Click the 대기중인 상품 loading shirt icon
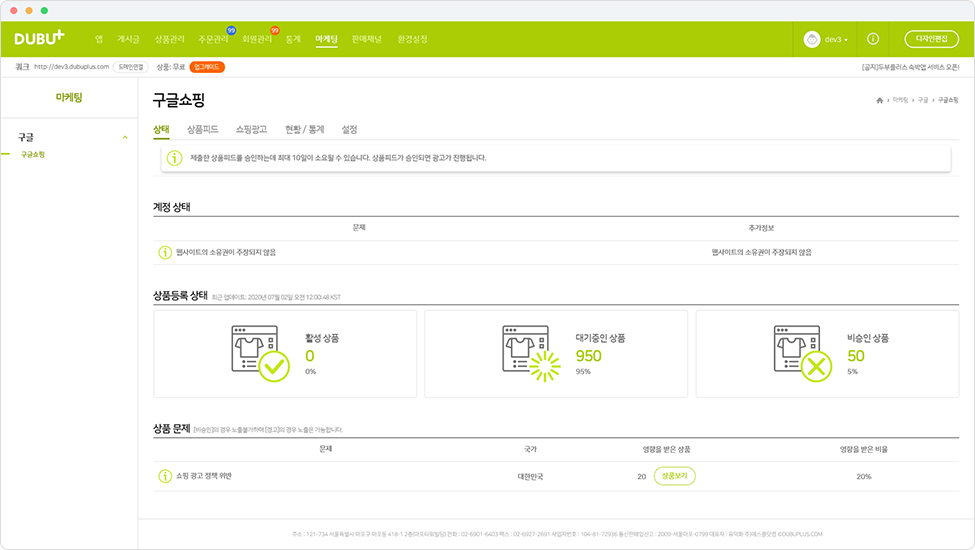 click(532, 353)
